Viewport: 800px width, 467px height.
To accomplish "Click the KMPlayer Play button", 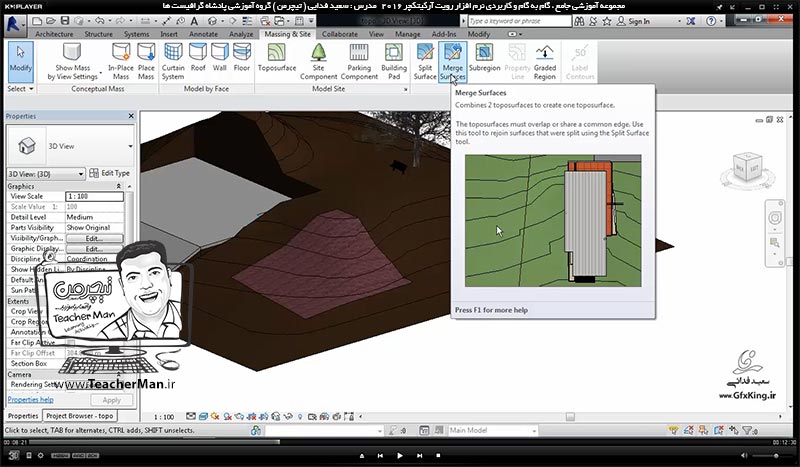I will pos(400,456).
